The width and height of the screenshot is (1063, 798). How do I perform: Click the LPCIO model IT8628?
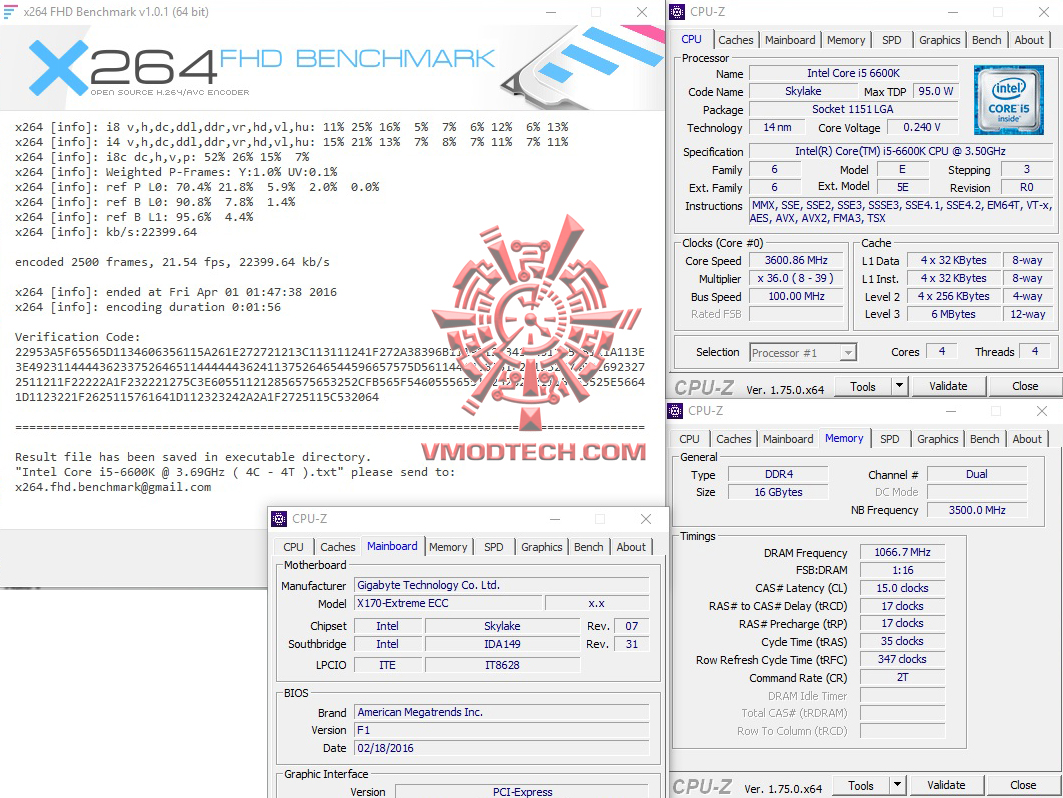(x=502, y=665)
